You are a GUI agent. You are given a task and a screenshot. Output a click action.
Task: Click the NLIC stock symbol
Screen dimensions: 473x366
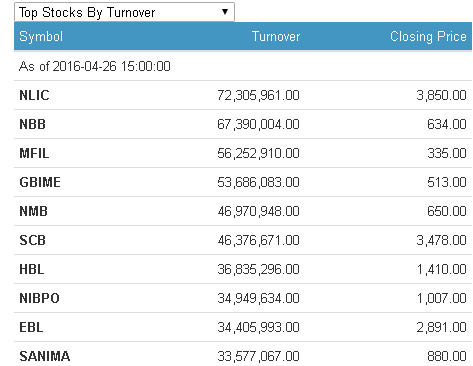coord(34,95)
